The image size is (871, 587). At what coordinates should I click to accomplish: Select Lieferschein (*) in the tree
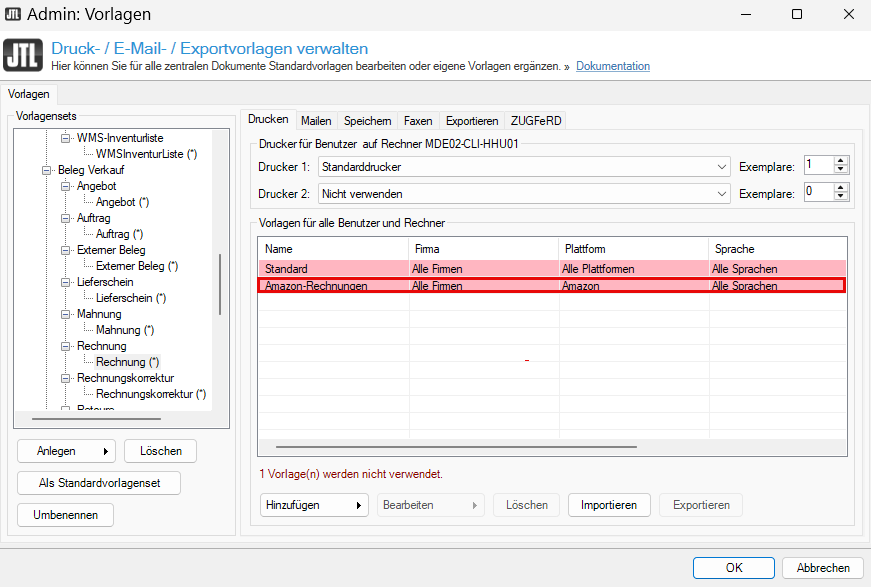[x=131, y=298]
